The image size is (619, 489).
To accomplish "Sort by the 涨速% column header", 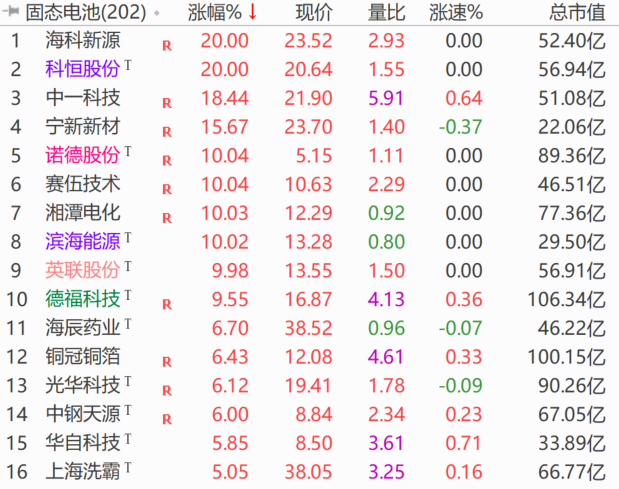I will tap(456, 12).
